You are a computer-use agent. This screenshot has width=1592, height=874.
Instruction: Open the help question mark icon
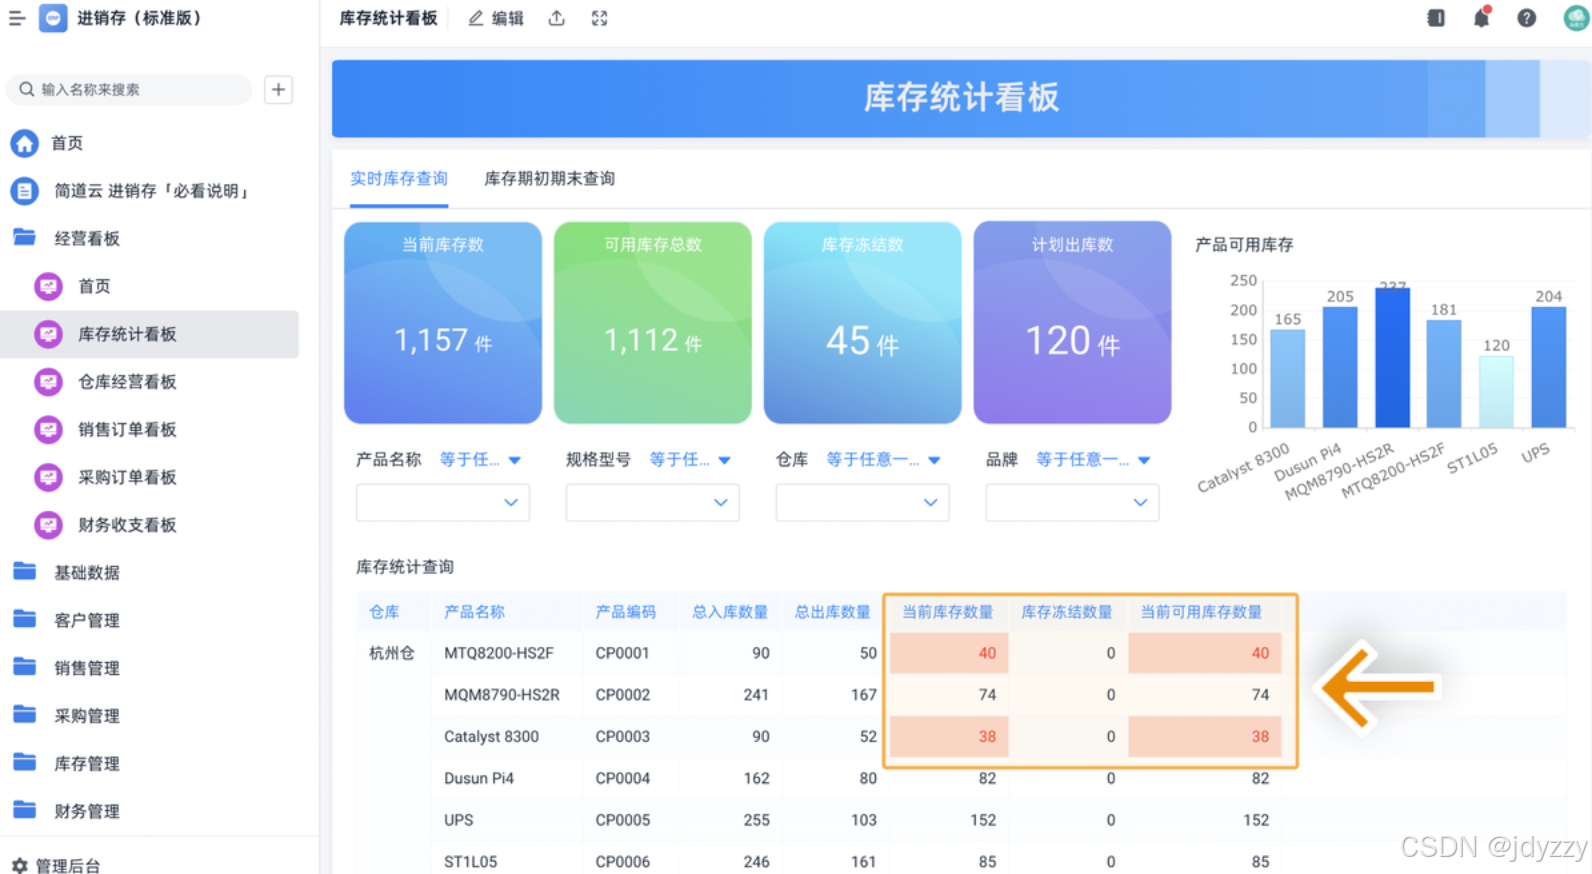1527,18
